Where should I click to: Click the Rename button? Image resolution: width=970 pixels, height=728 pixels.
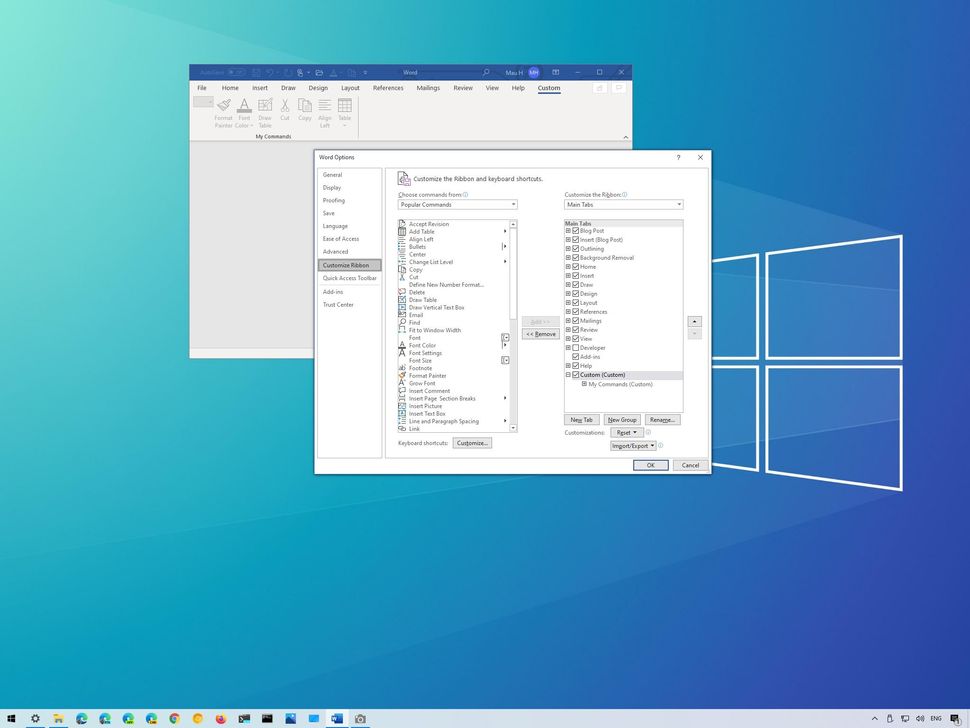click(662, 419)
